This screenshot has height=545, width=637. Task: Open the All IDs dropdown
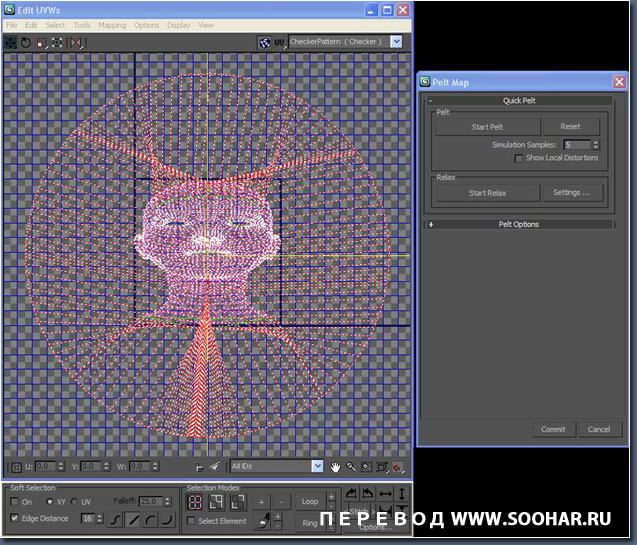tap(317, 466)
